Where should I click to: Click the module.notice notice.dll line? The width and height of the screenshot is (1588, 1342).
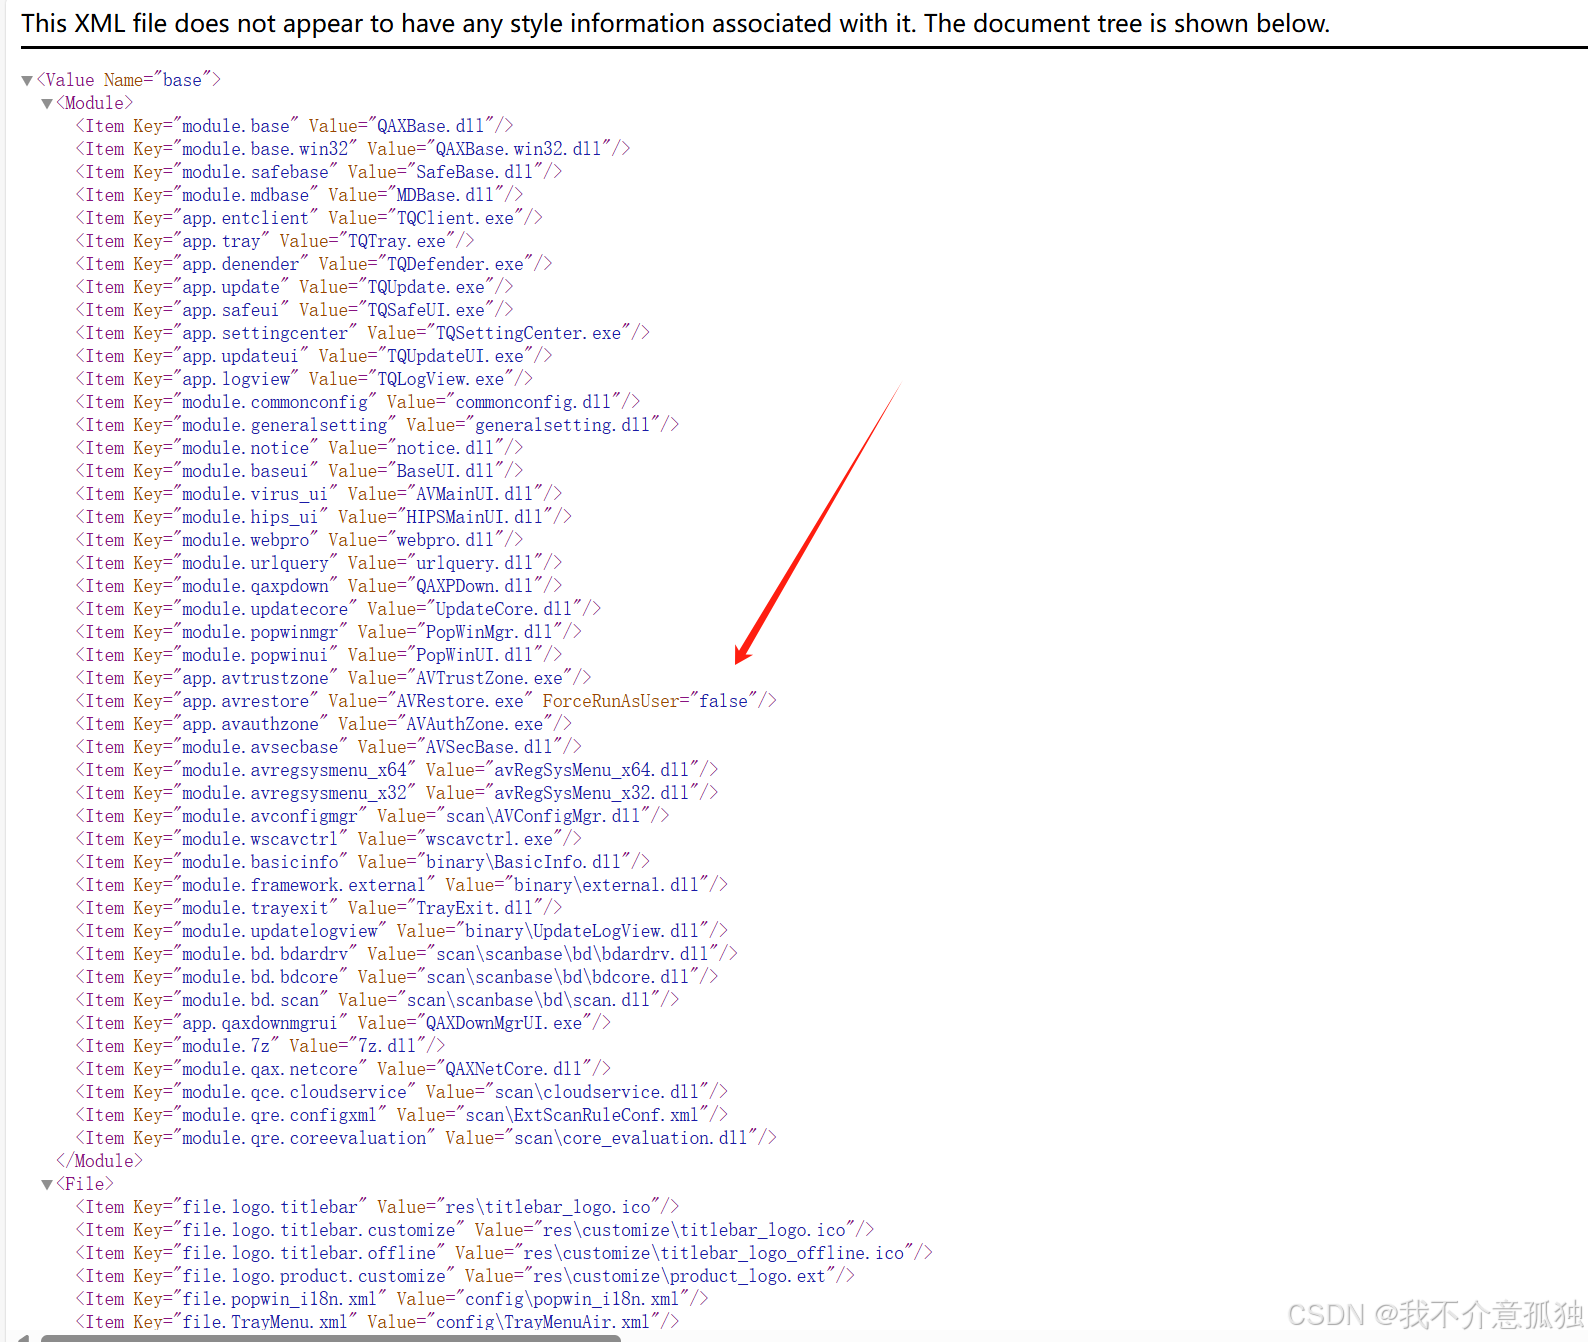click(299, 448)
